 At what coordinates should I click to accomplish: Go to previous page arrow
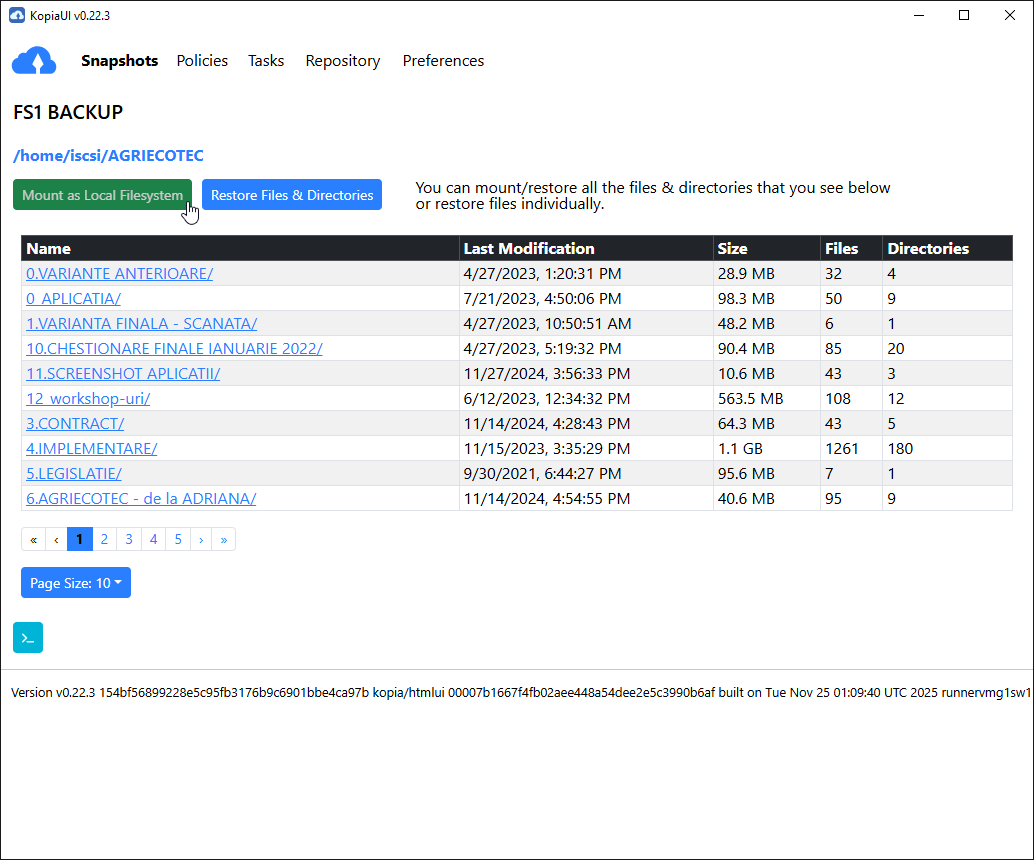tap(57, 539)
